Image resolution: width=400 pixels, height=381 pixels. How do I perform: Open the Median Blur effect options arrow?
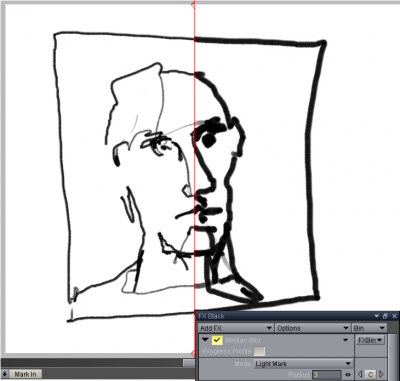click(346, 340)
